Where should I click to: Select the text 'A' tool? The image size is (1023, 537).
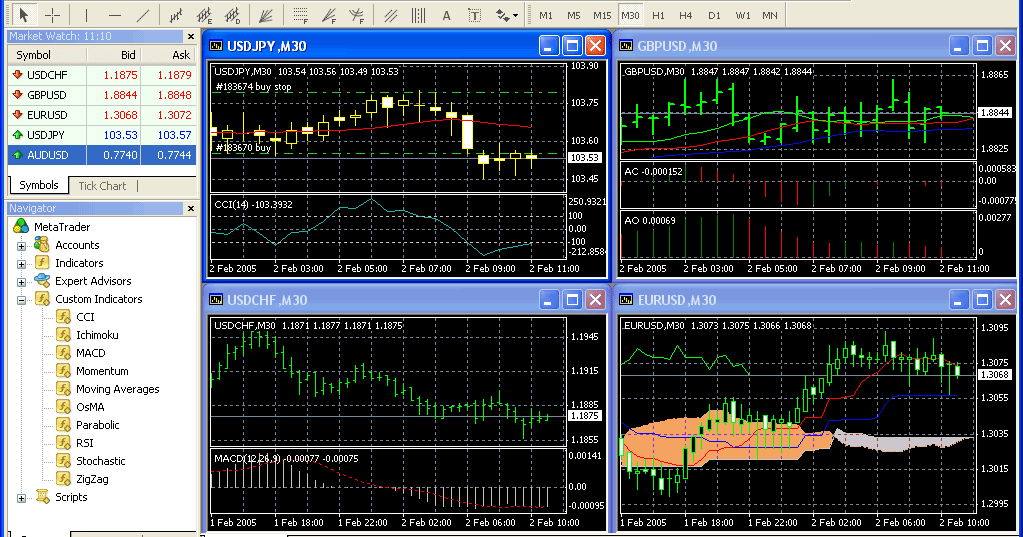446,15
